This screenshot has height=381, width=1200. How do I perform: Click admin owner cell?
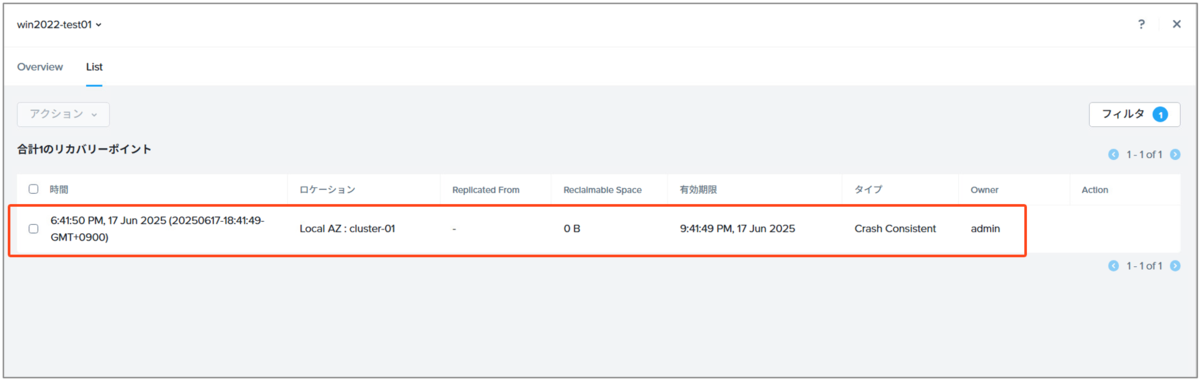point(986,229)
